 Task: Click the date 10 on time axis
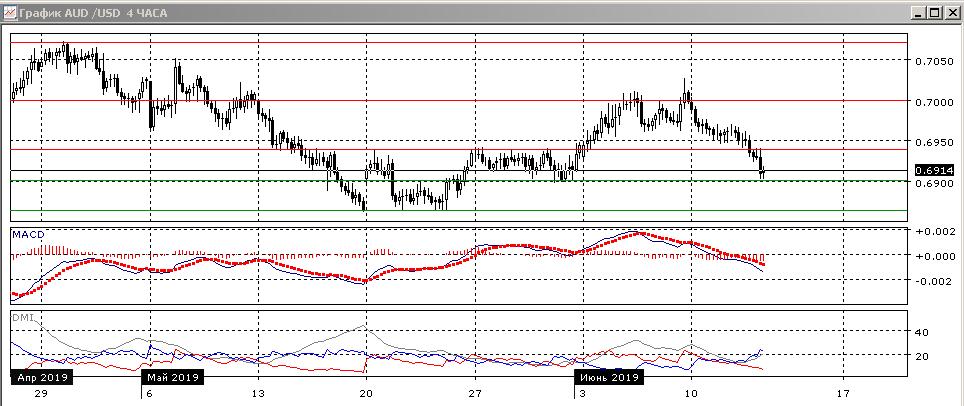(690, 393)
